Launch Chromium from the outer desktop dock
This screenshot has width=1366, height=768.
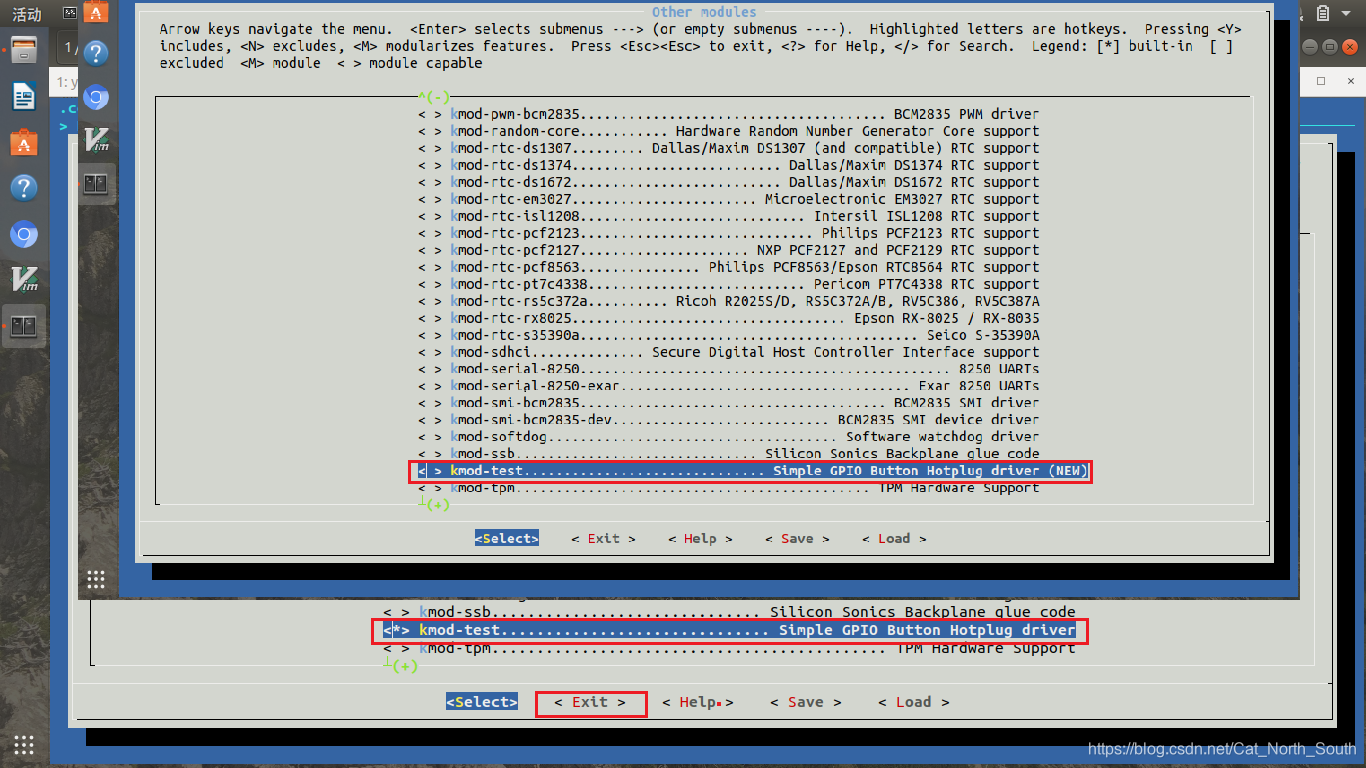click(24, 234)
